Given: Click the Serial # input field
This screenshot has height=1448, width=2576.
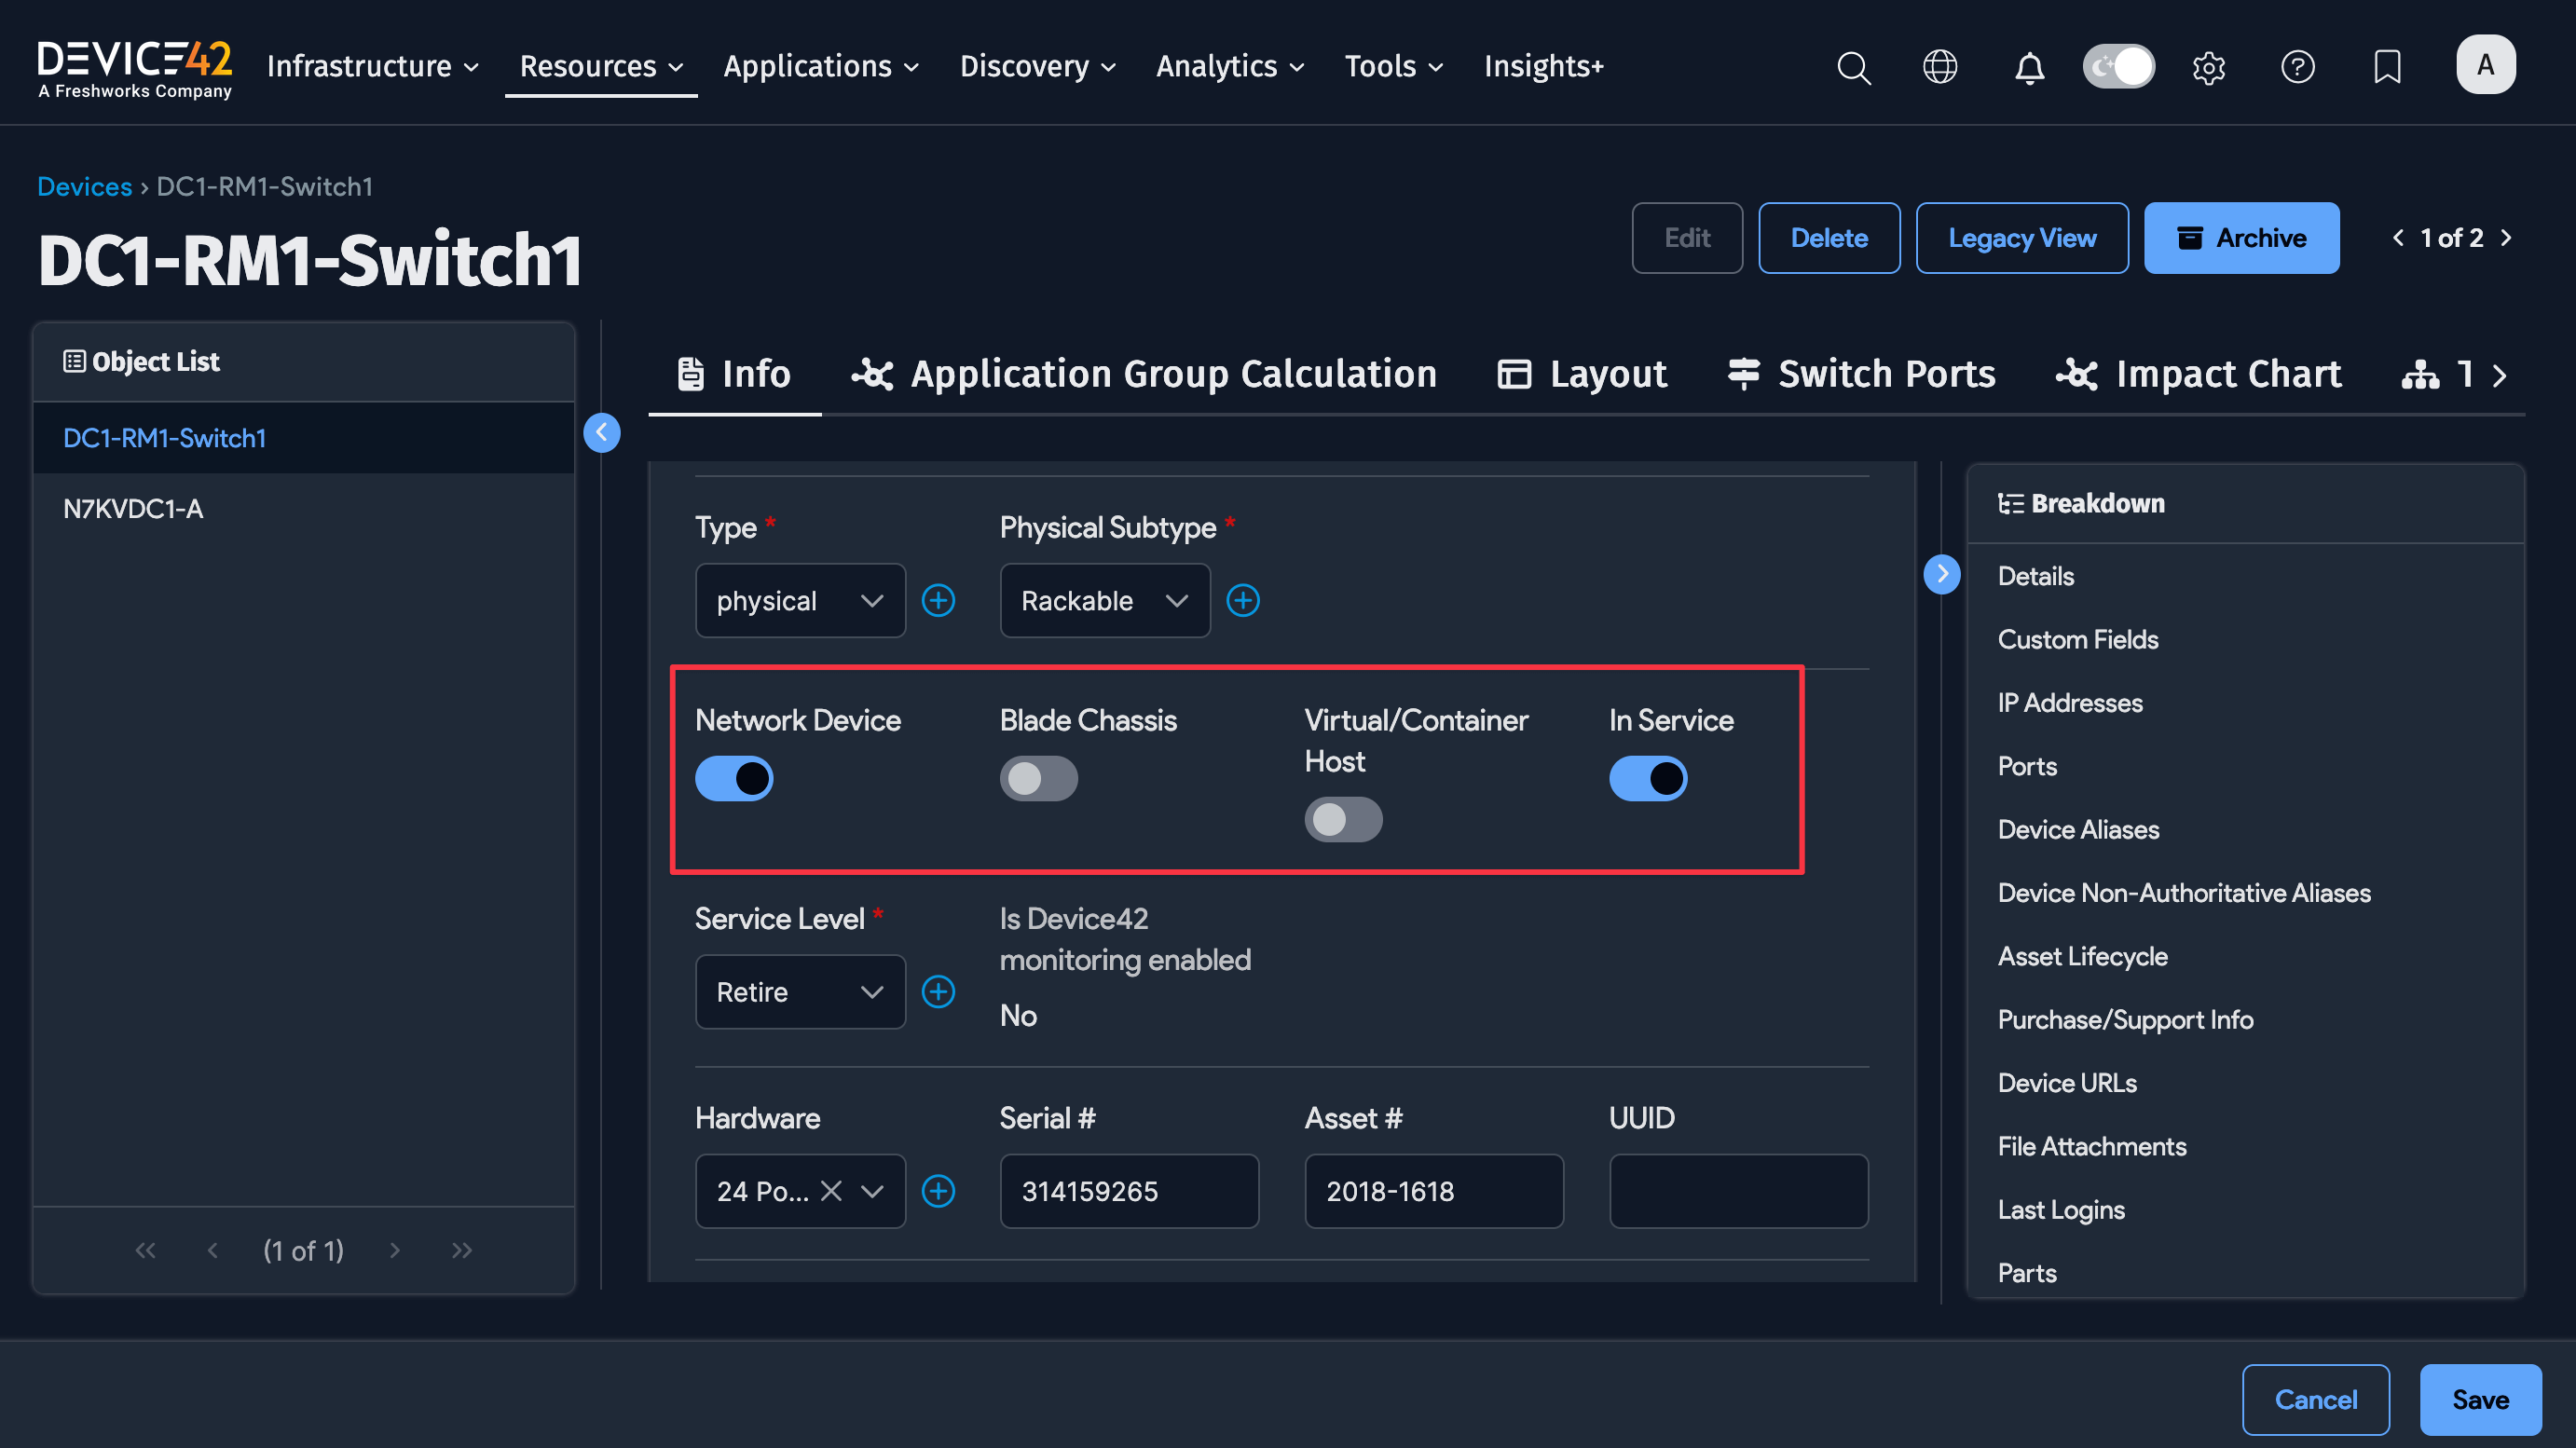Looking at the screenshot, I should 1129,1191.
